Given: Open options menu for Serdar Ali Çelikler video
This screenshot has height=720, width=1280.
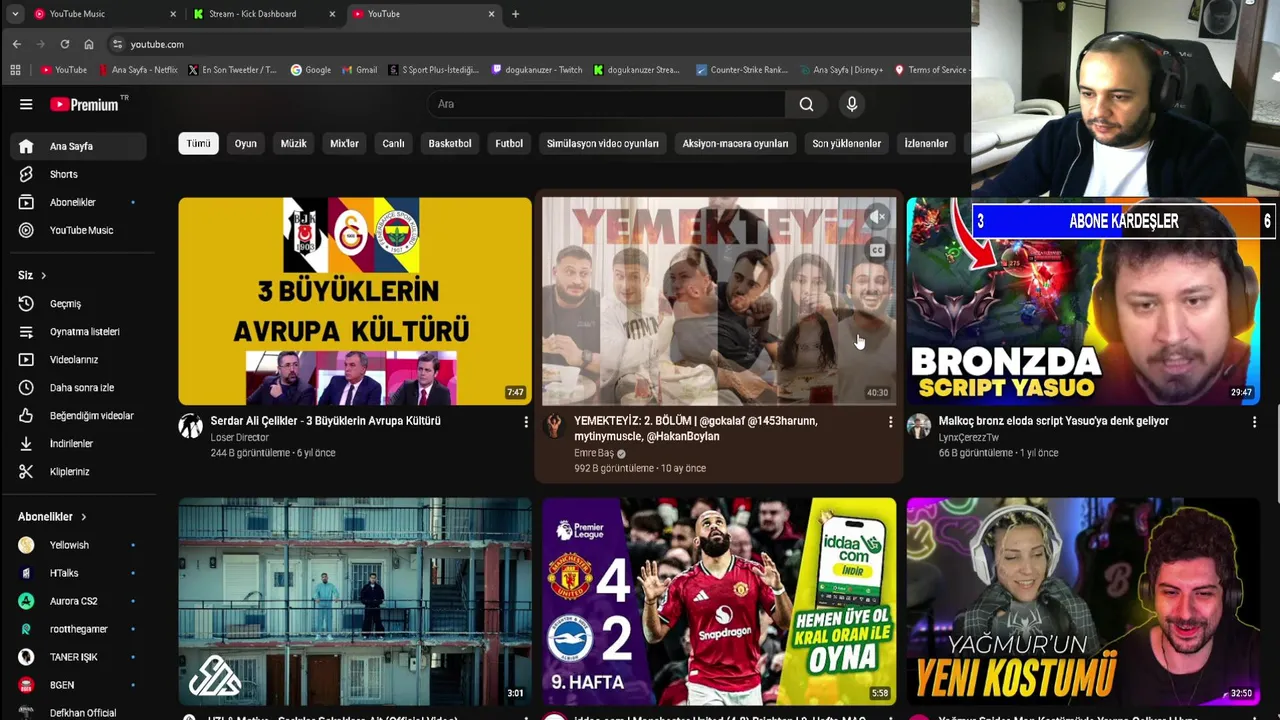Looking at the screenshot, I should (x=526, y=422).
